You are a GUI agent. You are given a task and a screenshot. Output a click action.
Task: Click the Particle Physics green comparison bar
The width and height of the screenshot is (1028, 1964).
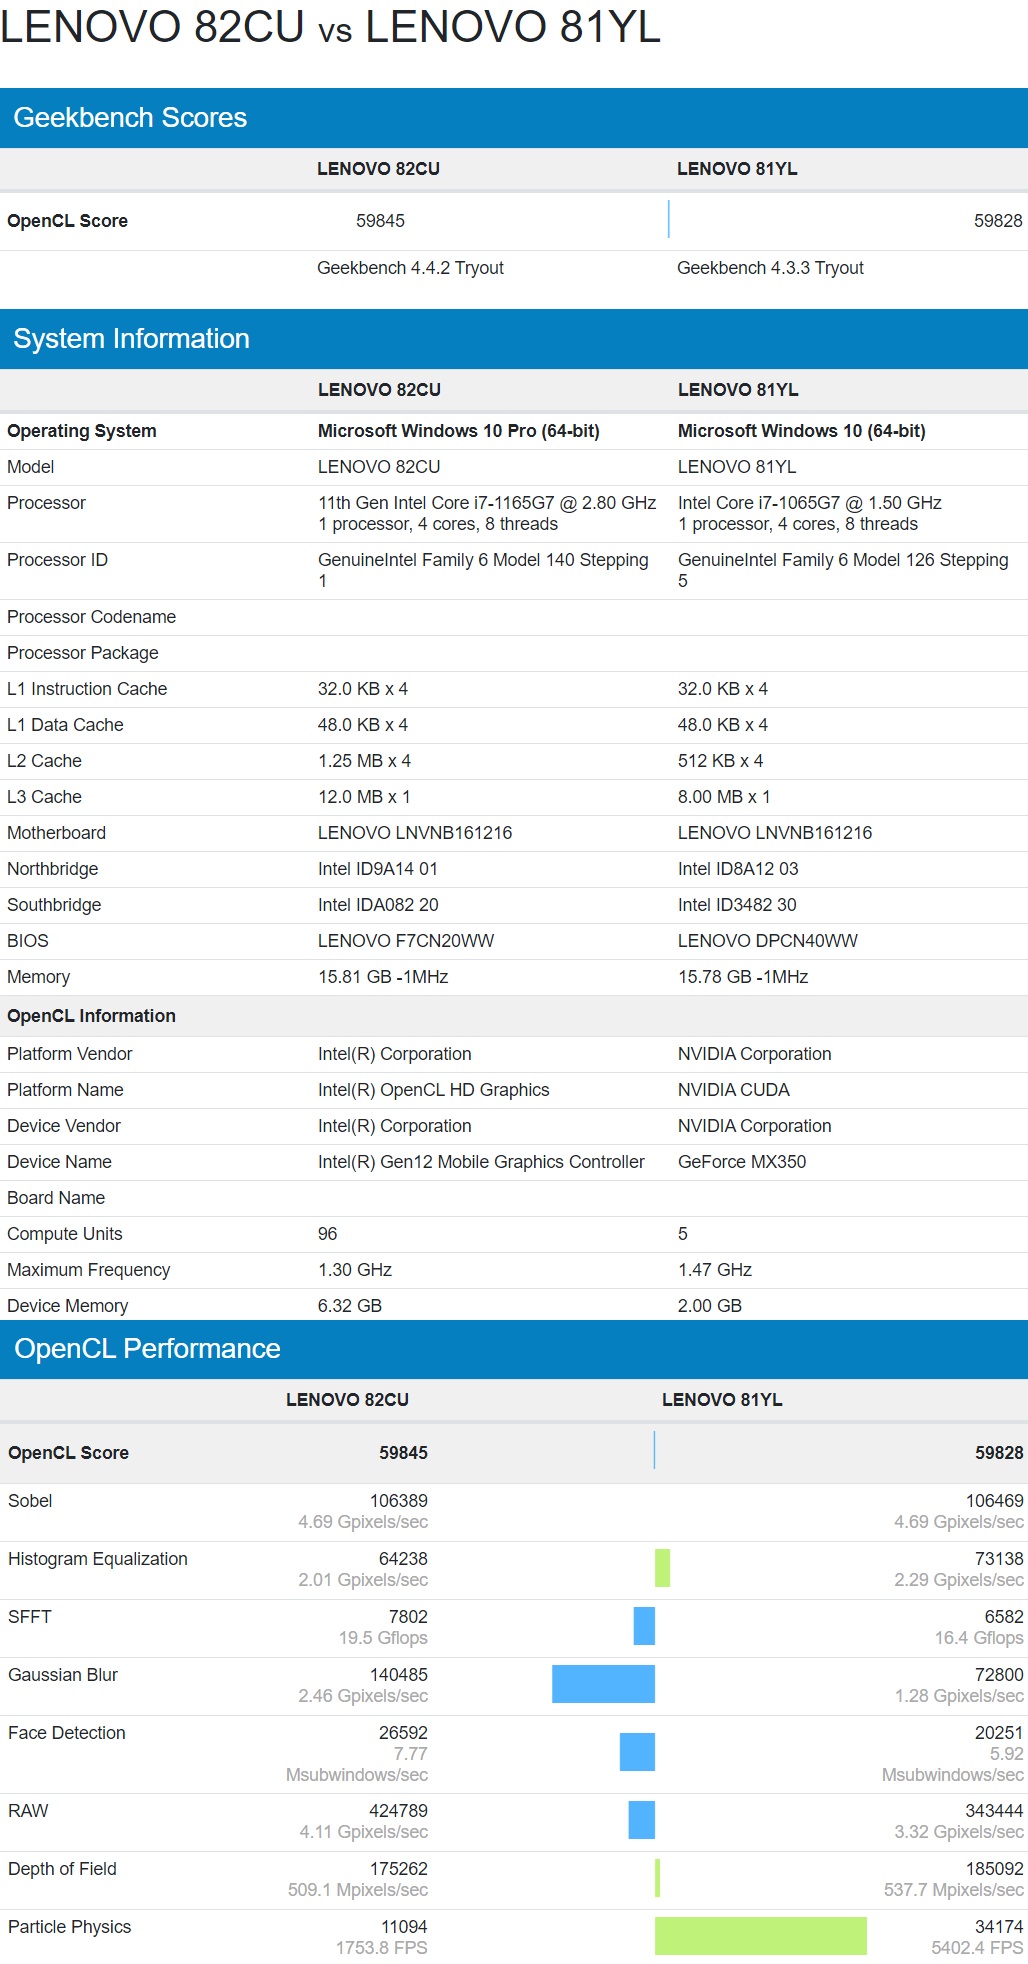761,1936
